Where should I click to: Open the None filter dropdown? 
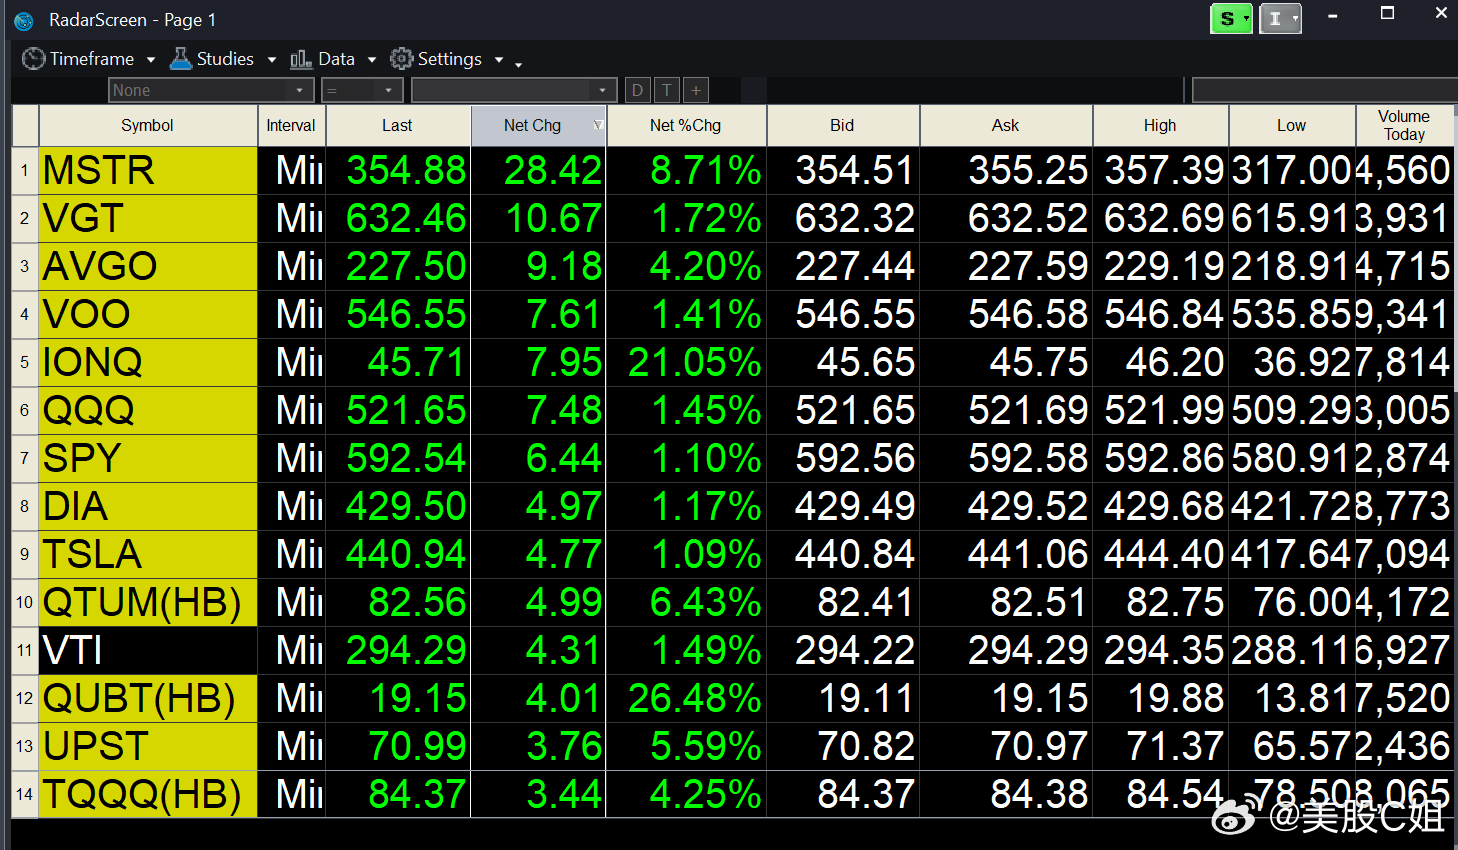pos(211,90)
